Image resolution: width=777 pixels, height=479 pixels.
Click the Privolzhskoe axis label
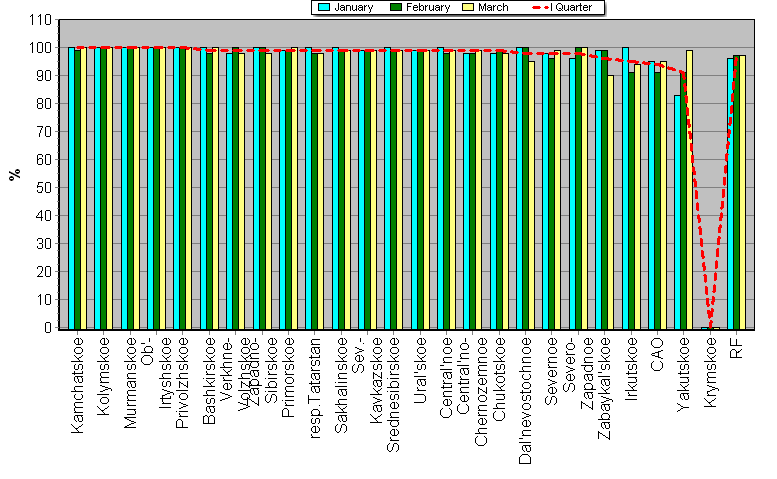tap(182, 383)
